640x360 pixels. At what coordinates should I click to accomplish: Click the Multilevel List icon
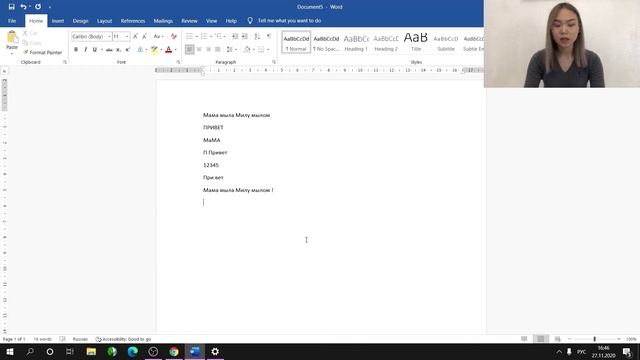[219, 37]
